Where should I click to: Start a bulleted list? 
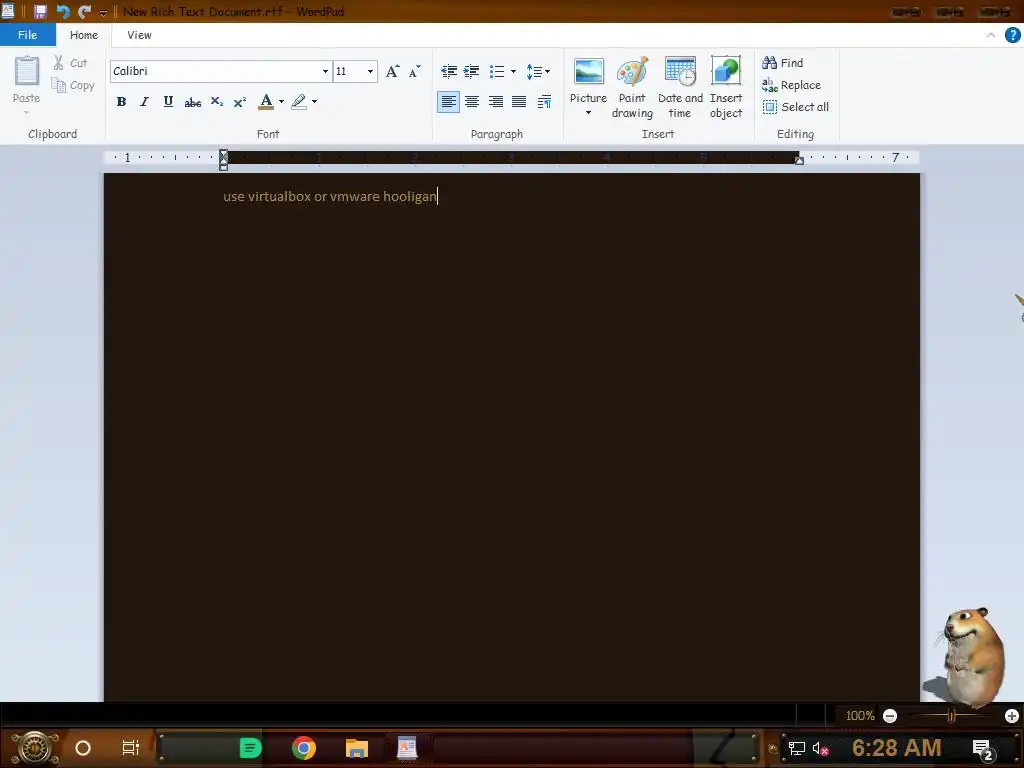(x=497, y=71)
